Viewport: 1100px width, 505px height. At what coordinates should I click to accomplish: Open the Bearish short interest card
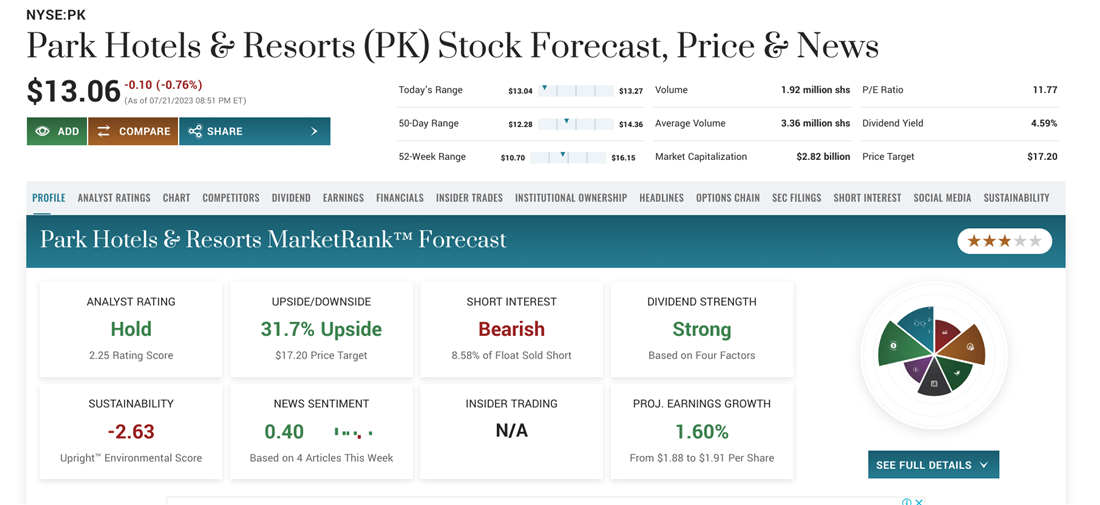click(x=511, y=329)
